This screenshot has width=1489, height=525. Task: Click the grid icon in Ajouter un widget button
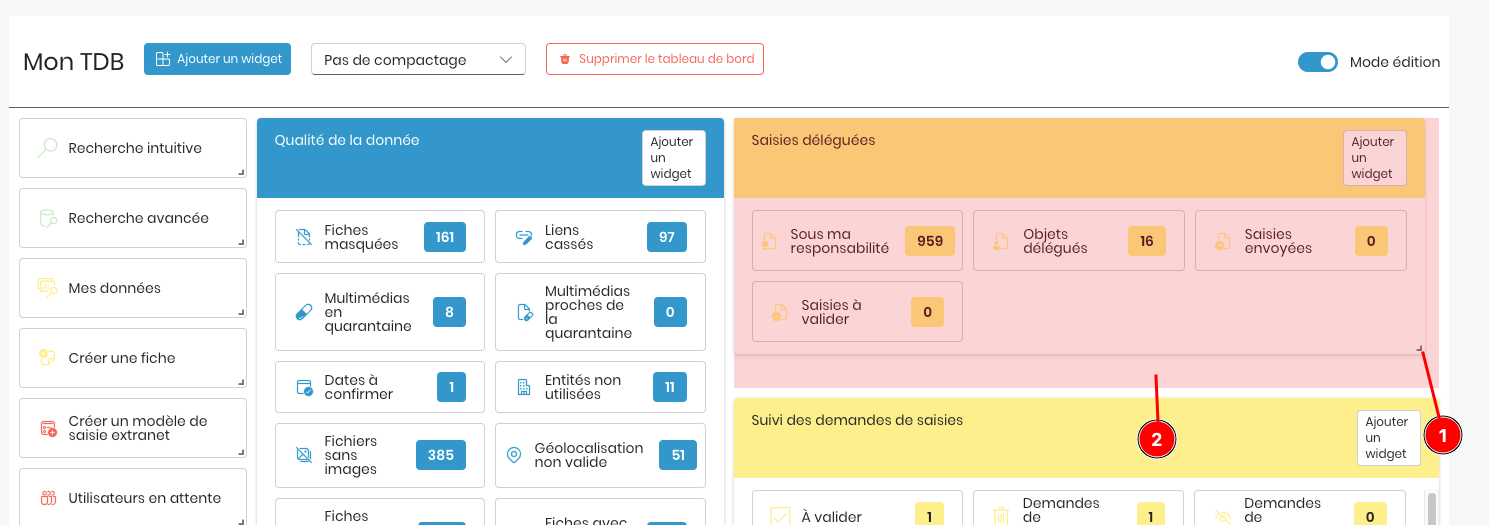point(163,59)
